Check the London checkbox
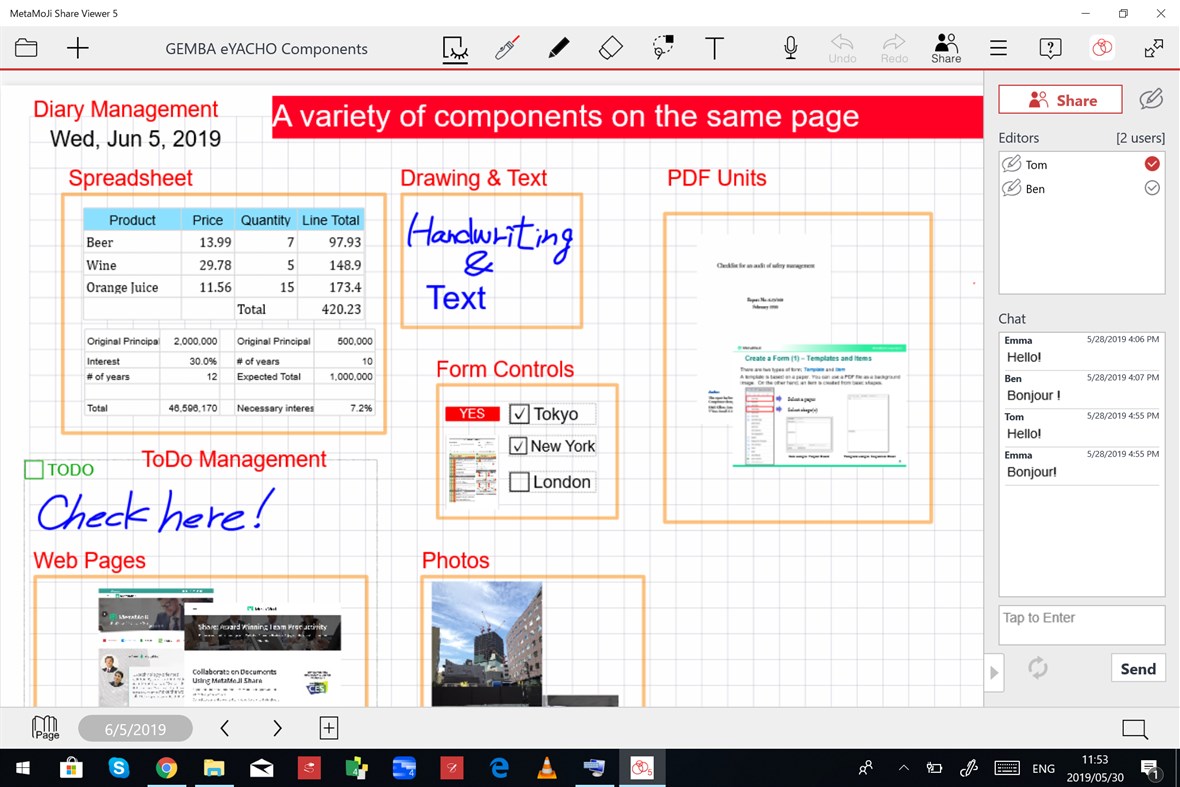 click(x=519, y=481)
